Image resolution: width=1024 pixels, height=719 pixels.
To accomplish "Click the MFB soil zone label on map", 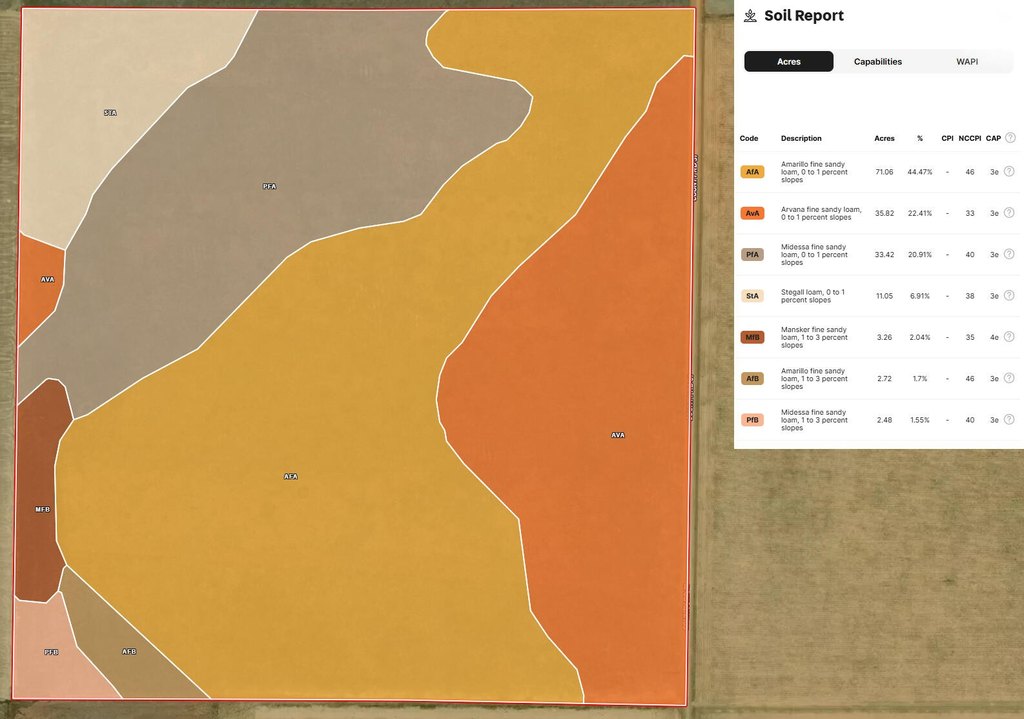I will coord(43,510).
